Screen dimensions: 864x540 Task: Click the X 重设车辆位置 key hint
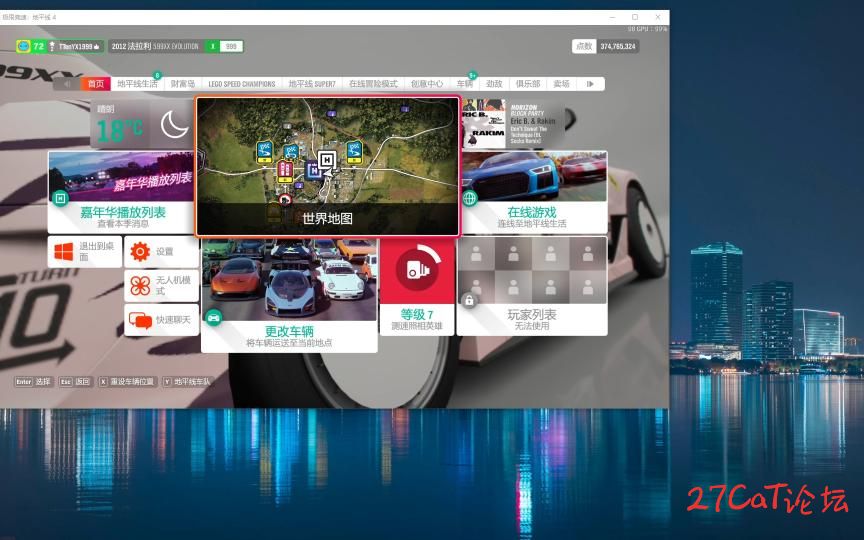coord(128,381)
